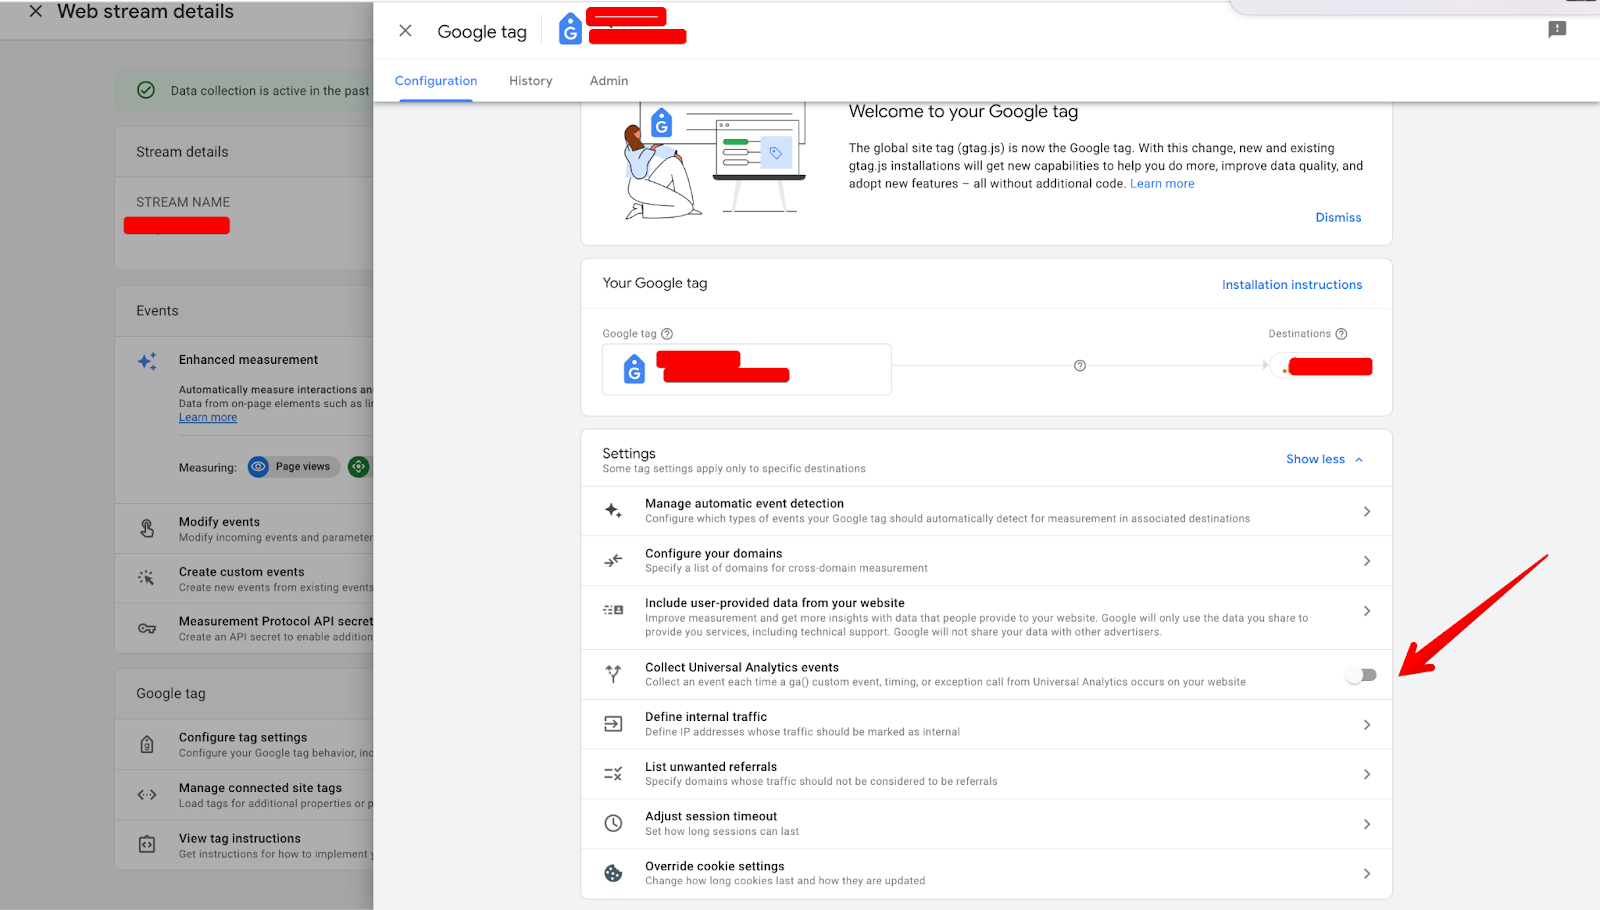
Task: Collapse settings with Show less
Action: click(1324, 459)
